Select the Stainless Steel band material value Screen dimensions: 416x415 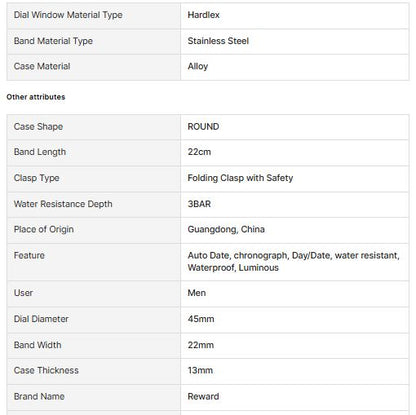218,41
